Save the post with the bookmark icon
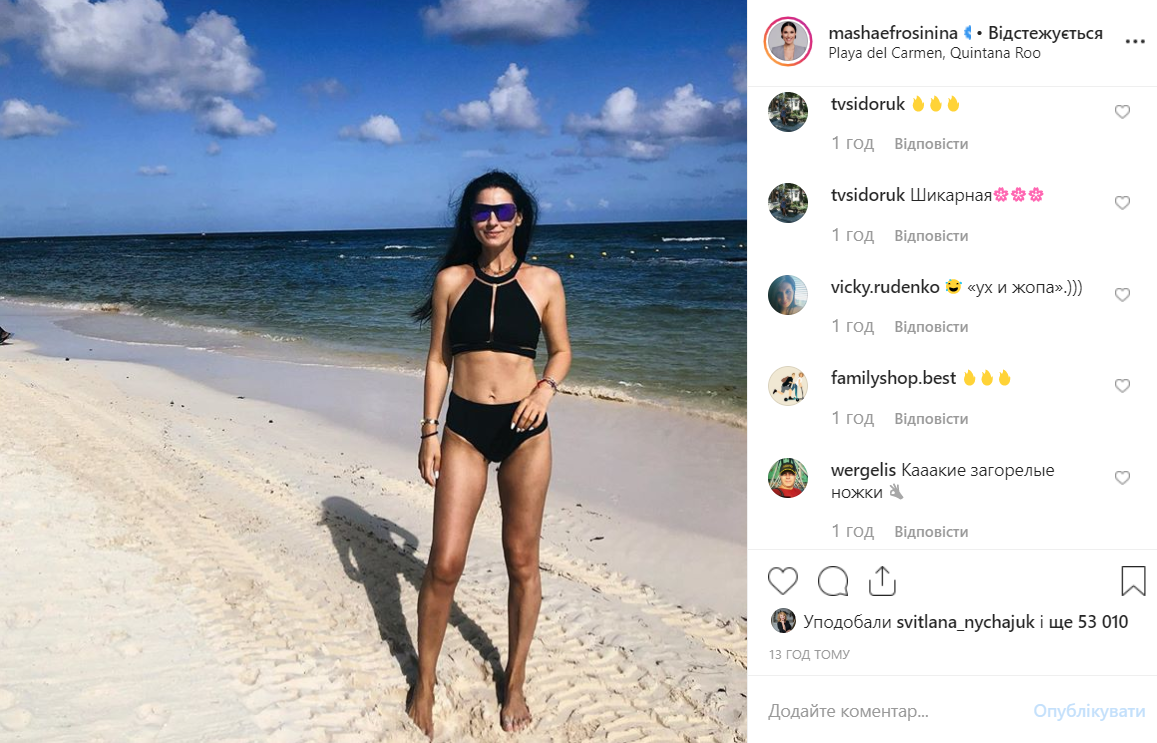Viewport: 1157px width, 743px height. tap(1133, 581)
